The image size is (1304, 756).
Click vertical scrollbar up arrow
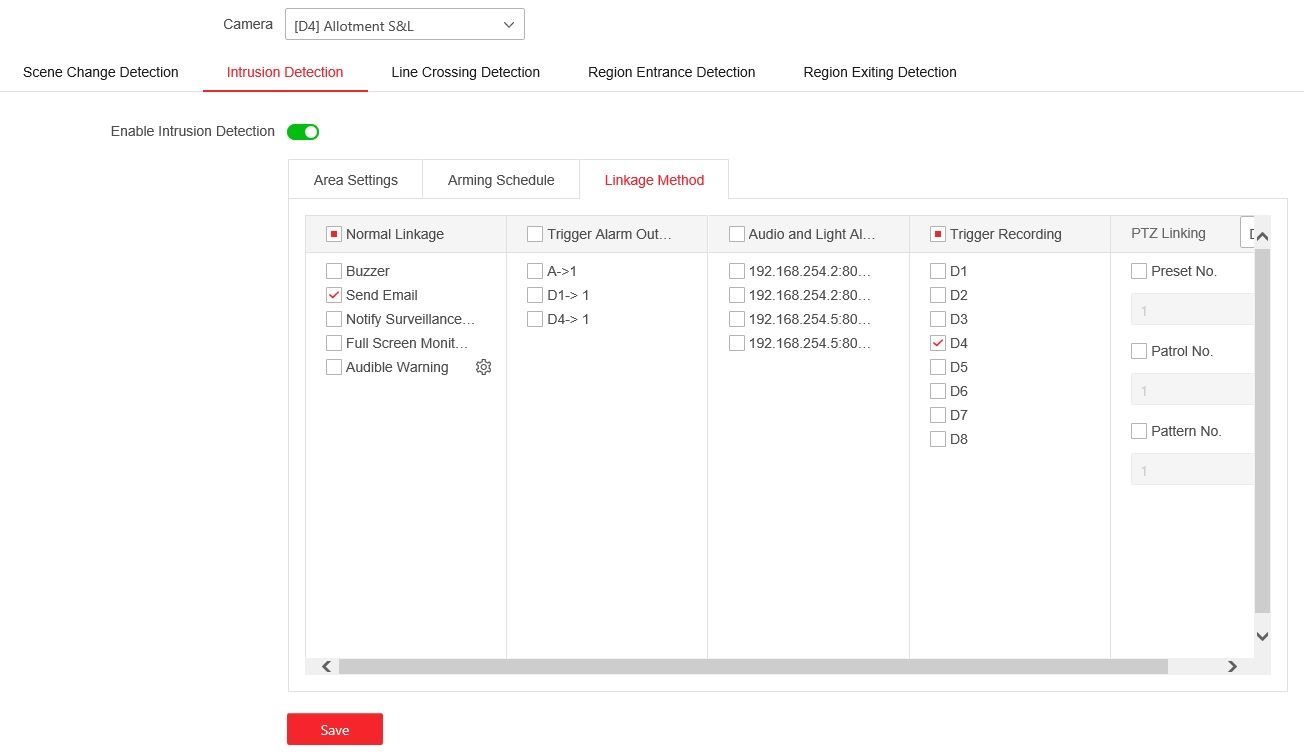click(x=1262, y=237)
